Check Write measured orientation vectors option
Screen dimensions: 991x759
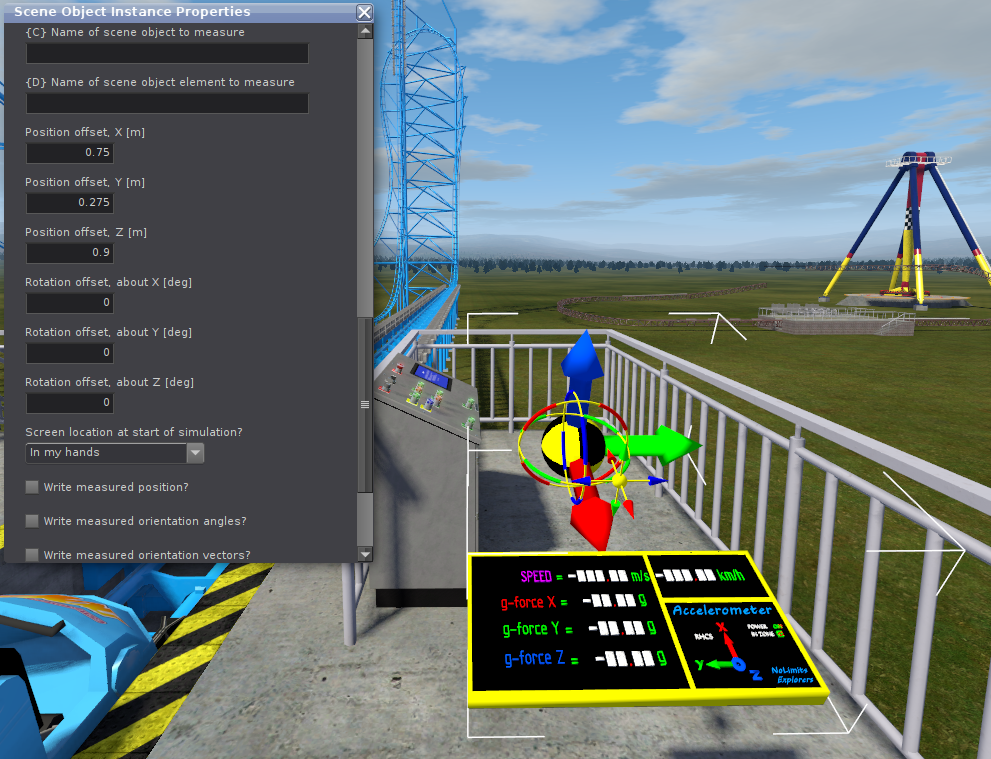pos(32,554)
